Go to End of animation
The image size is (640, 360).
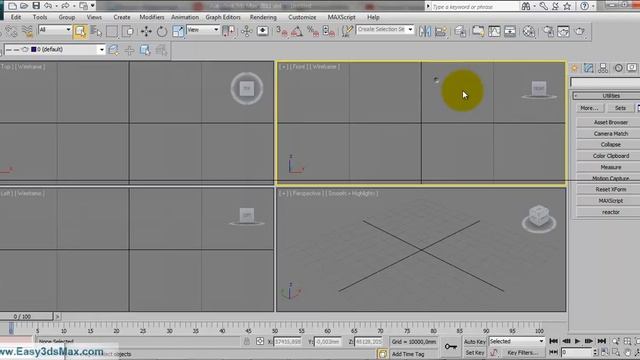(602, 341)
